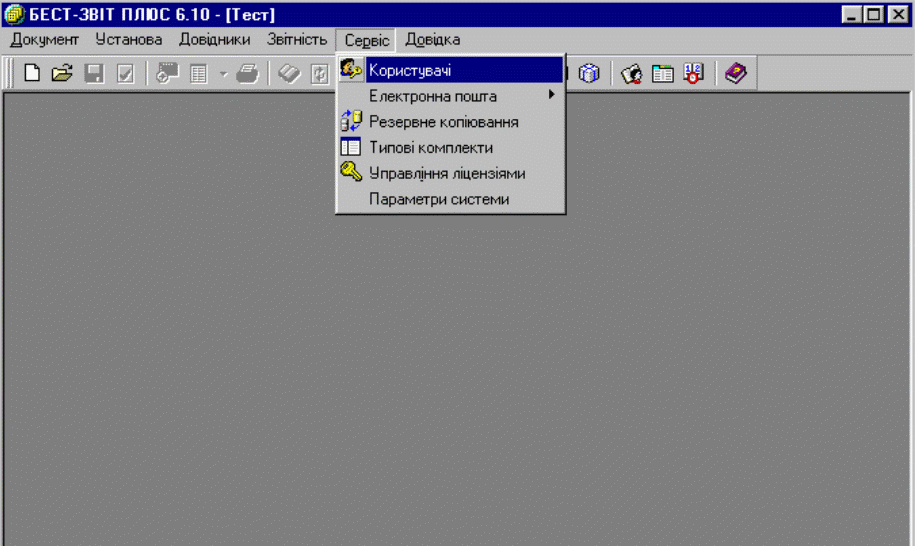Screen dimensions: 915x546
Task: Click the Open folder toolbar icon
Action: pyautogui.click(x=62, y=74)
